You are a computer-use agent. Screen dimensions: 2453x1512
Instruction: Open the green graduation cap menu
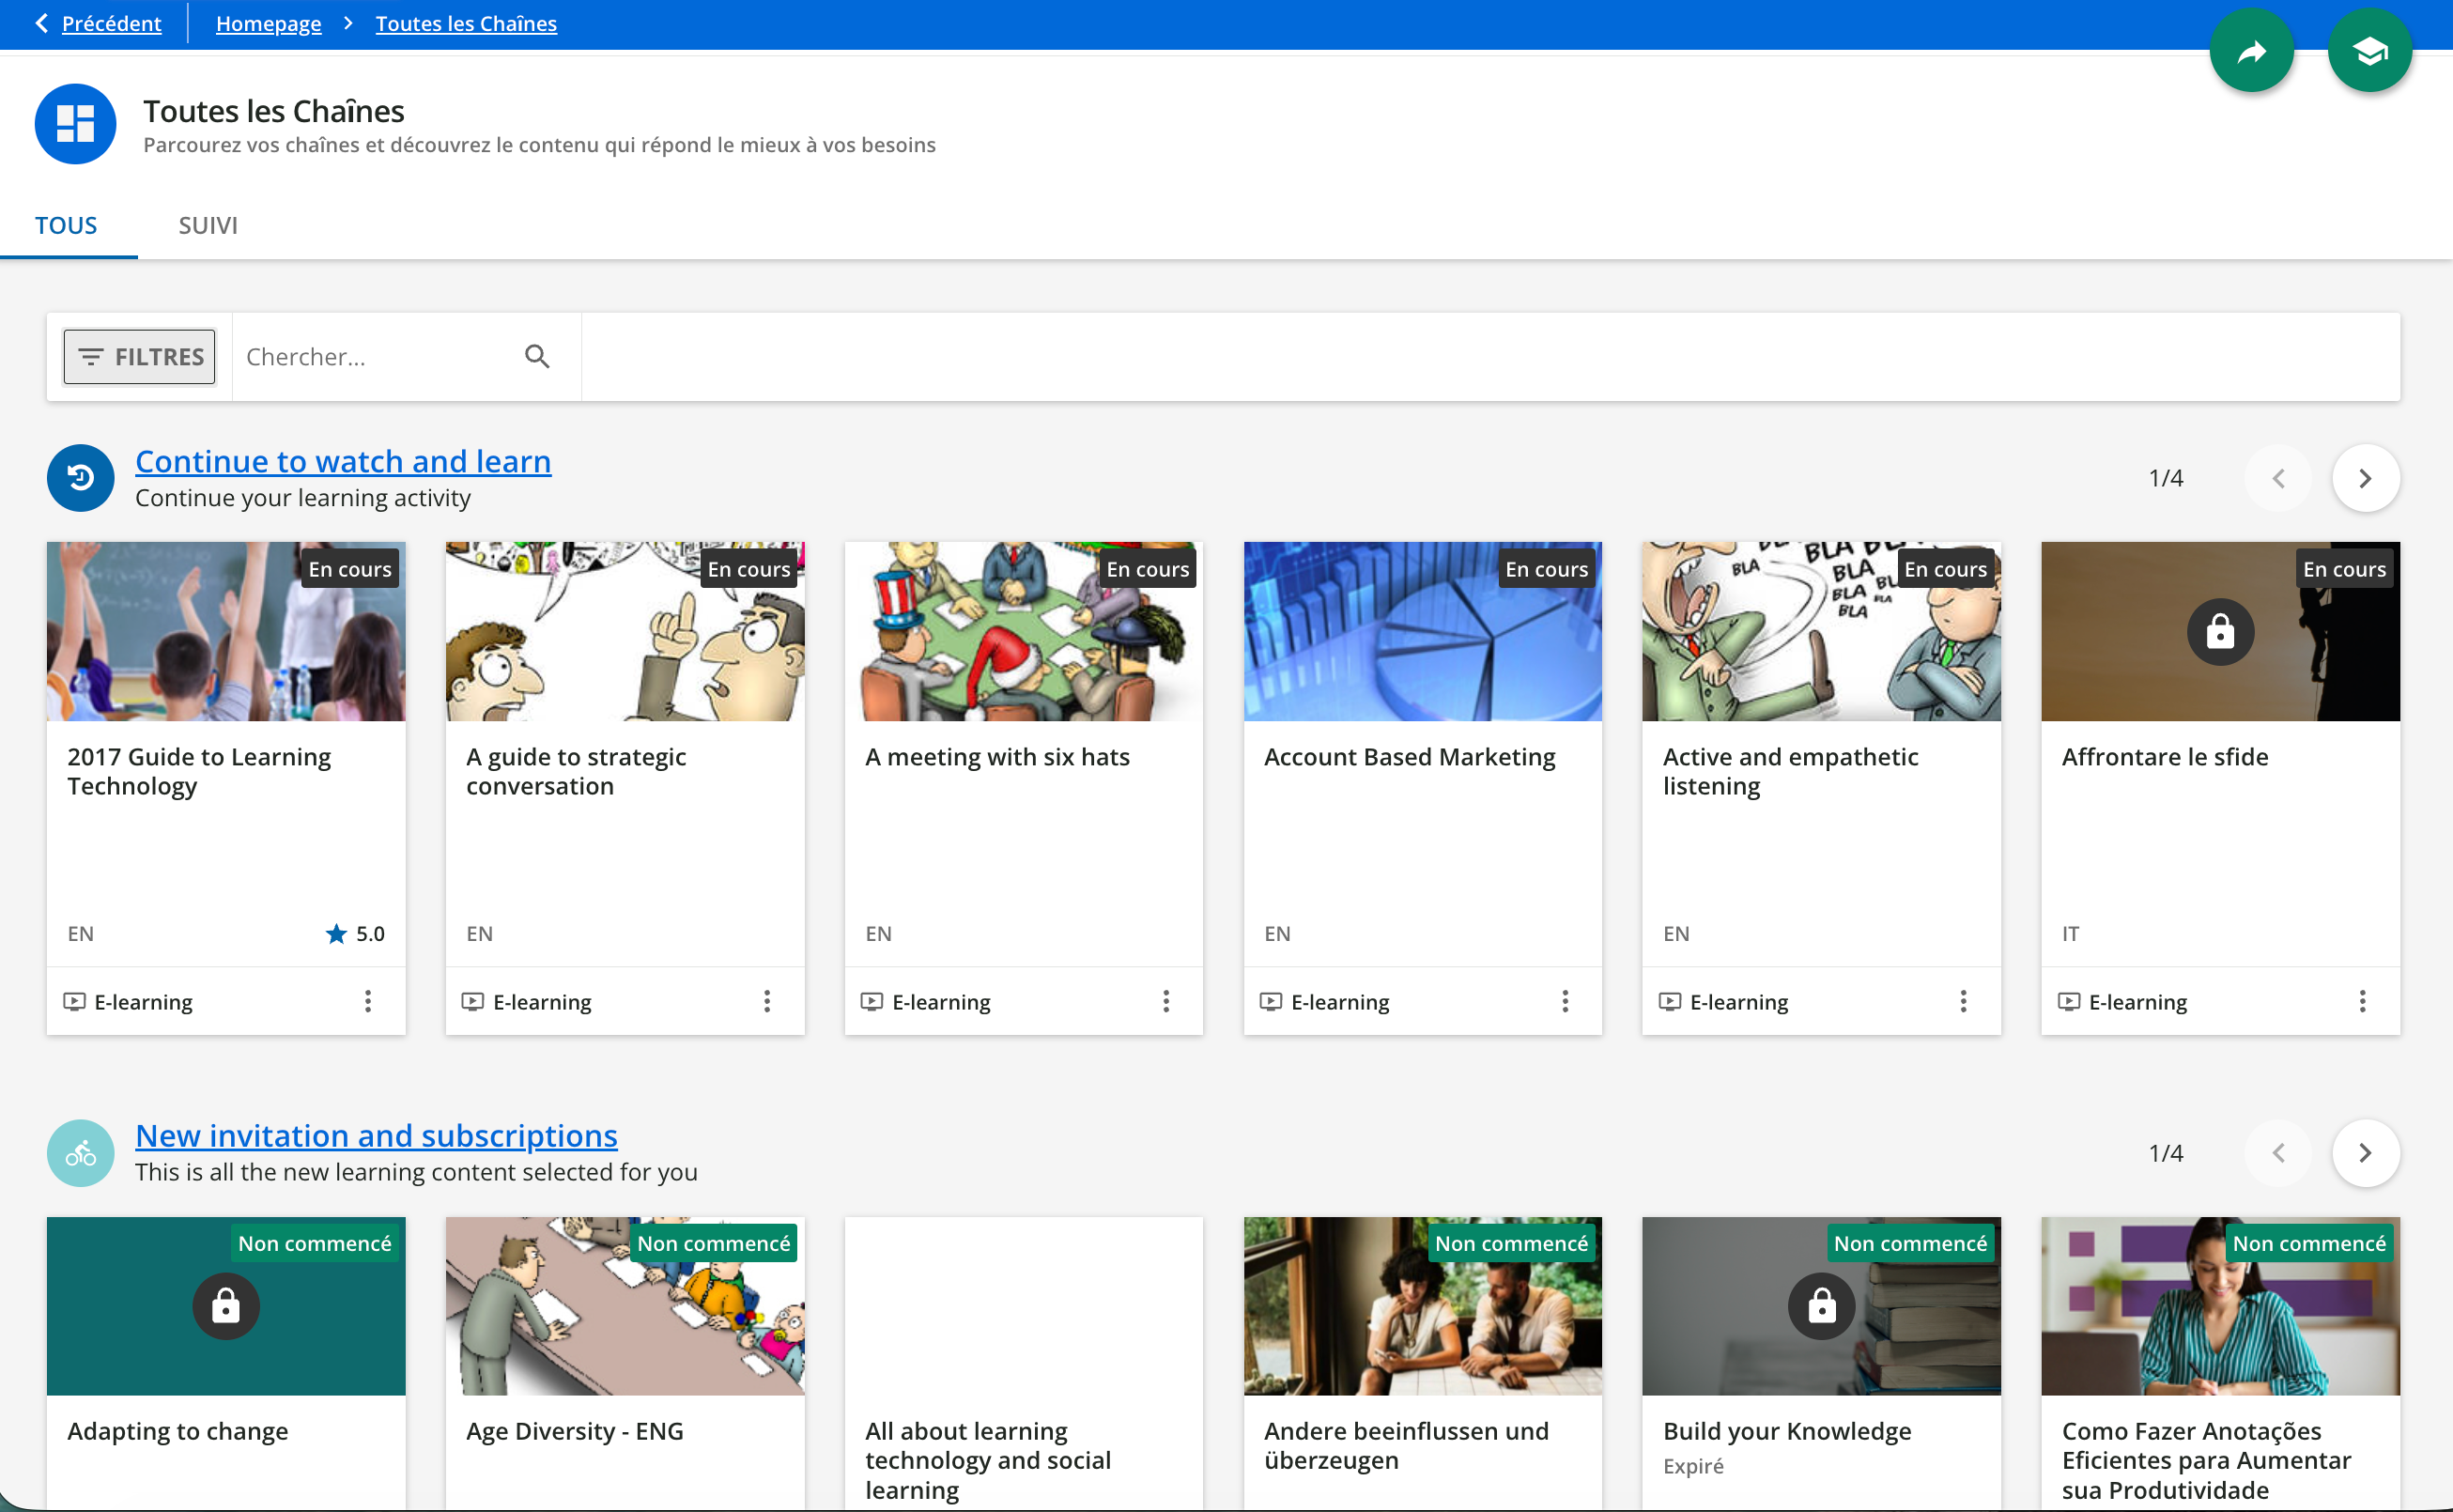click(x=2369, y=51)
